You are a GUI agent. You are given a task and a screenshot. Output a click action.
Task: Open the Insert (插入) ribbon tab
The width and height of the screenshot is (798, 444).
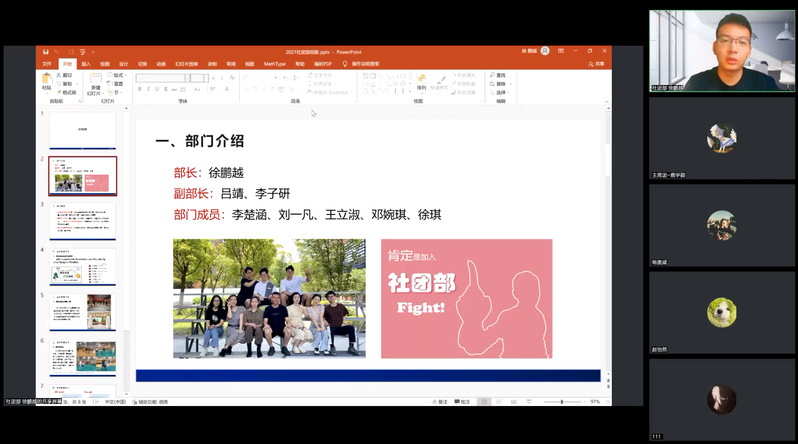(86, 64)
